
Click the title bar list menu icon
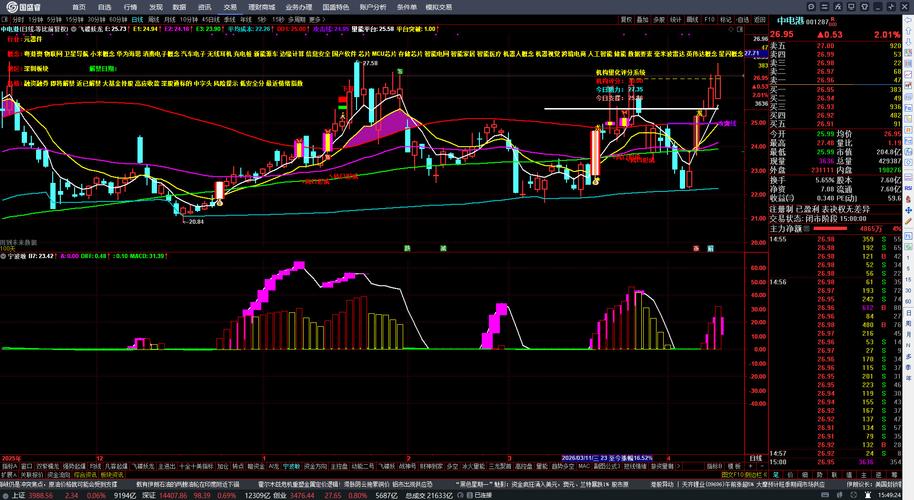click(x=824, y=7)
